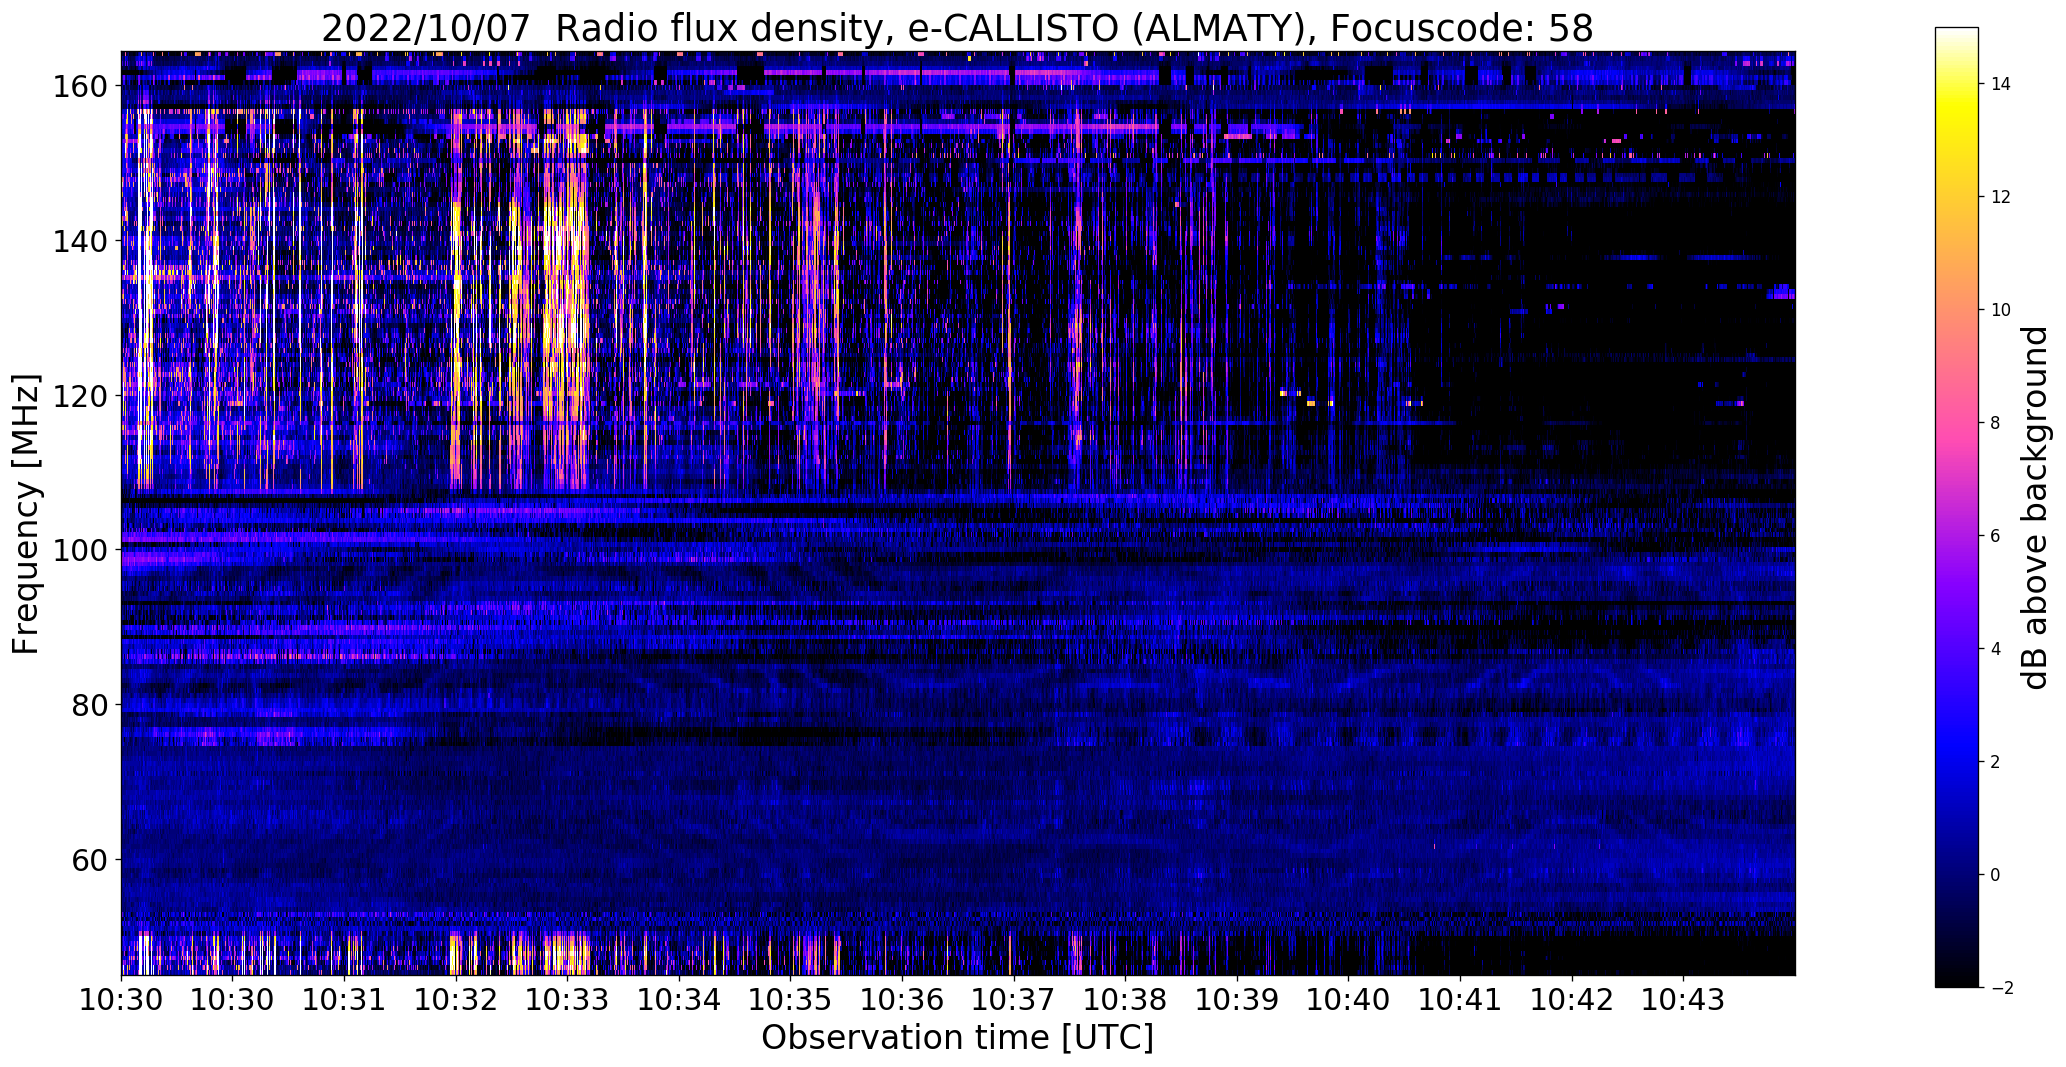The height and width of the screenshot is (1067, 2066).
Task: Click the 10:35 time tick label
Action: [x=791, y=1000]
